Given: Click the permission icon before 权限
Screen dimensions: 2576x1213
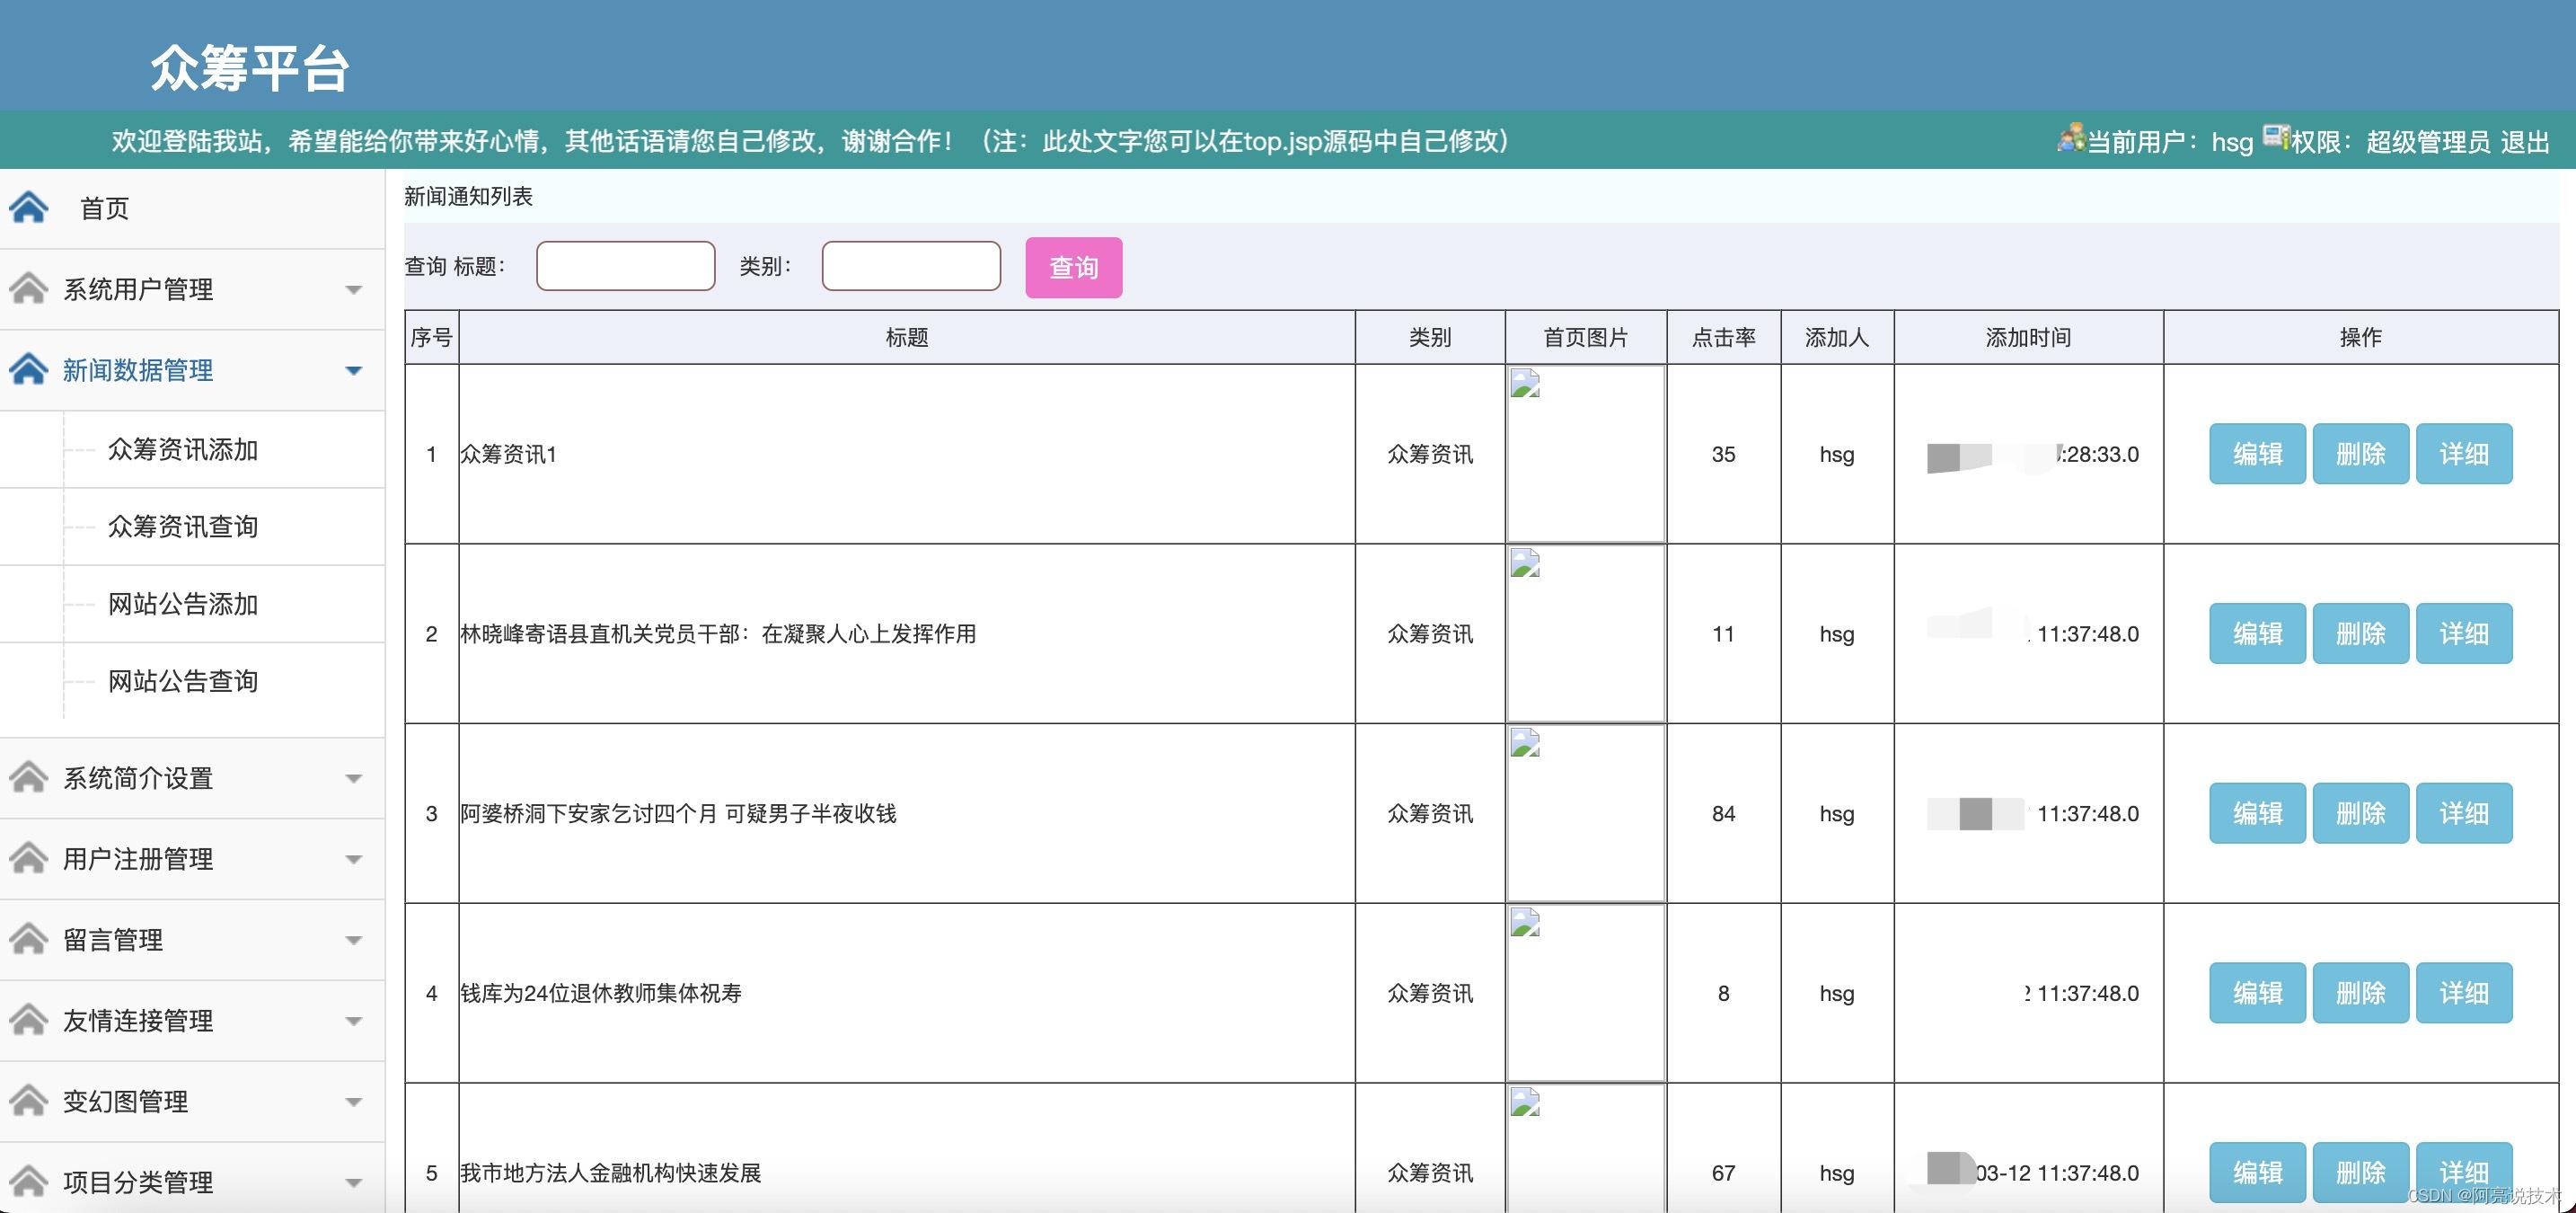Looking at the screenshot, I should (2276, 138).
